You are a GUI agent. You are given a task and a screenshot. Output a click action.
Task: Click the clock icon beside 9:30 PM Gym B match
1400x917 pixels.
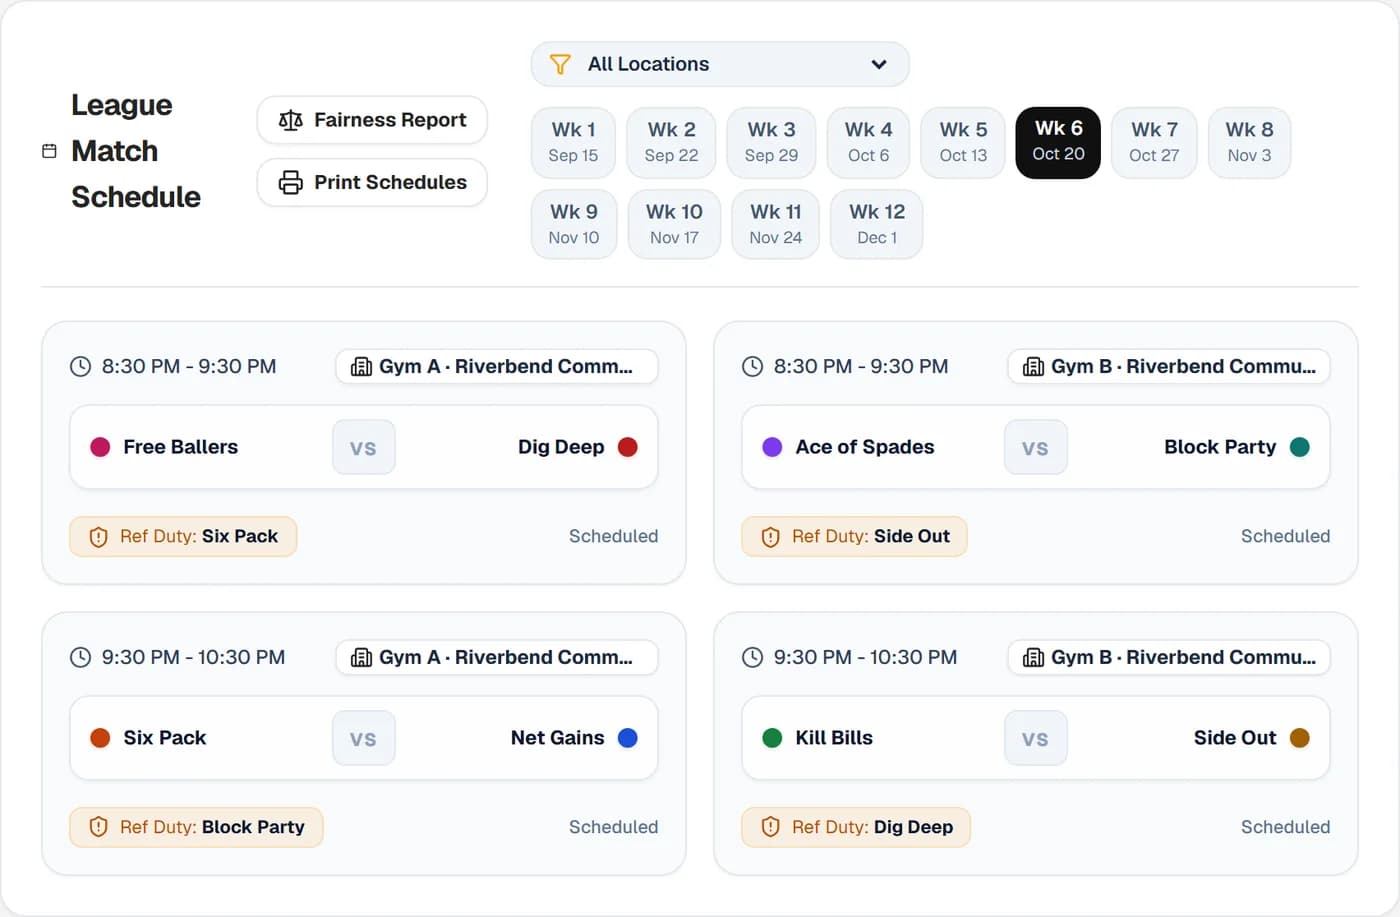click(752, 657)
